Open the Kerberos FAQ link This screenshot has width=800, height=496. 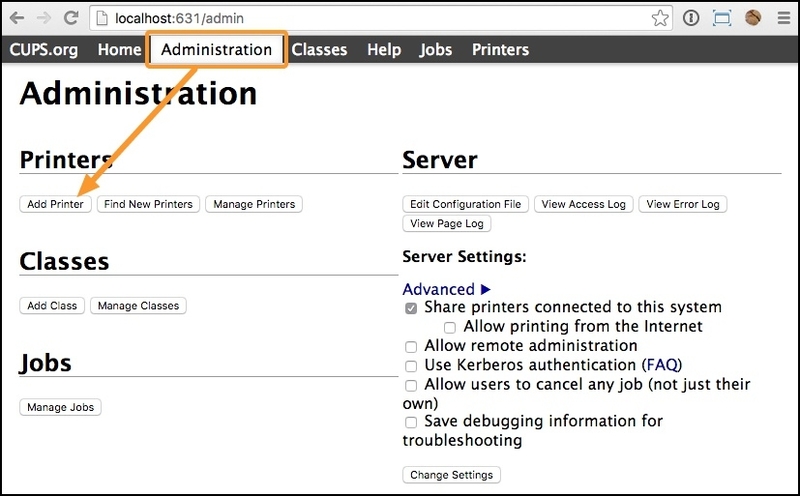(x=661, y=365)
